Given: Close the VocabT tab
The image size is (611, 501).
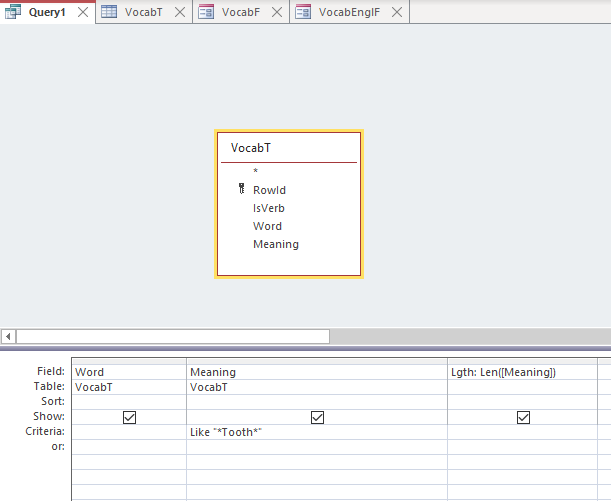Looking at the screenshot, I should [180, 12].
